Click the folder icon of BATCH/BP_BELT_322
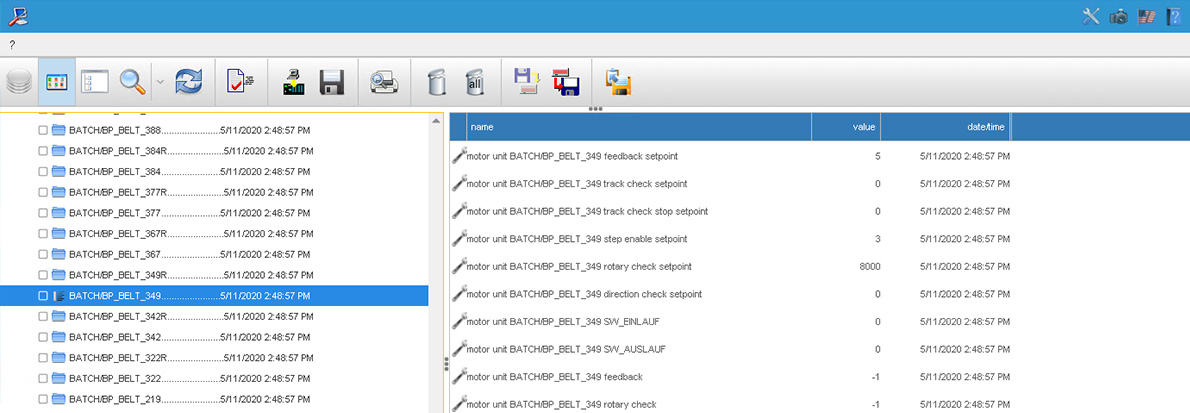This screenshot has width=1190, height=413. [58, 378]
